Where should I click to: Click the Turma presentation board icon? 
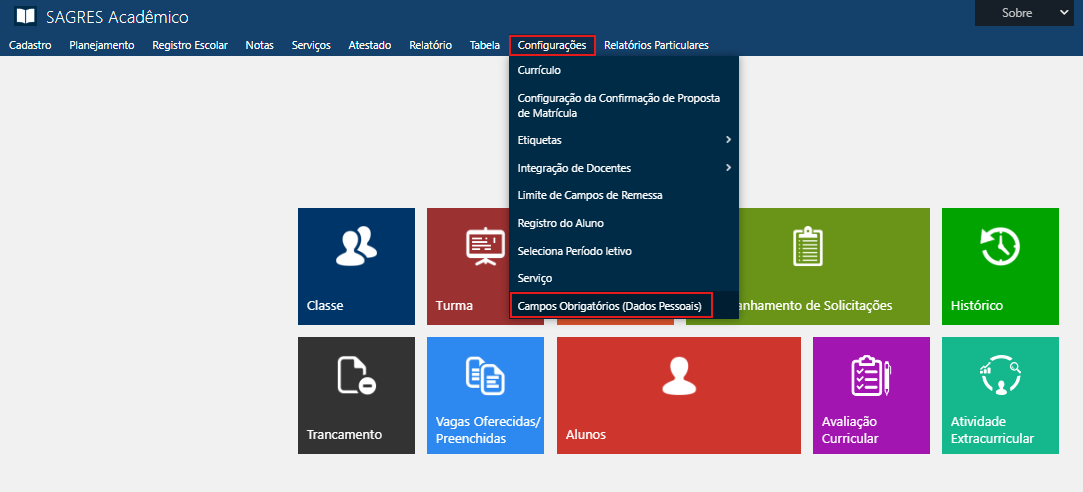pos(485,247)
